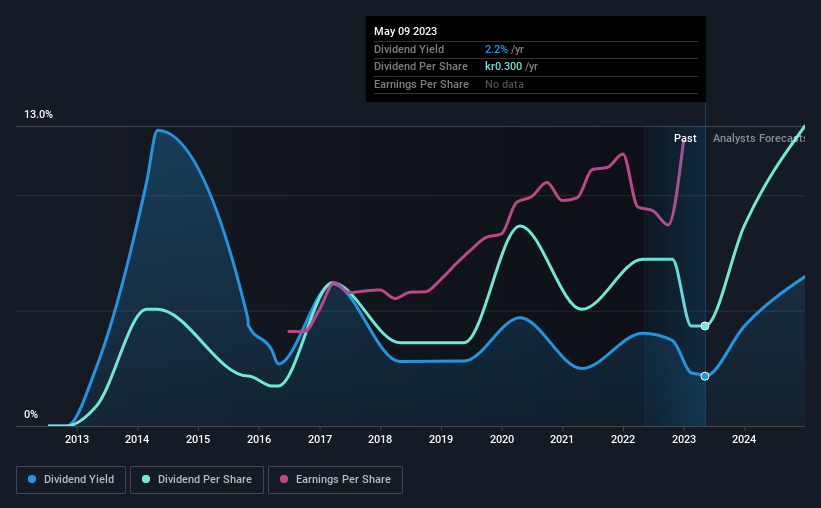The image size is (821, 508).
Task: Click the teal Dividend Per Share marker on the 2023 line
Action: [x=705, y=326]
